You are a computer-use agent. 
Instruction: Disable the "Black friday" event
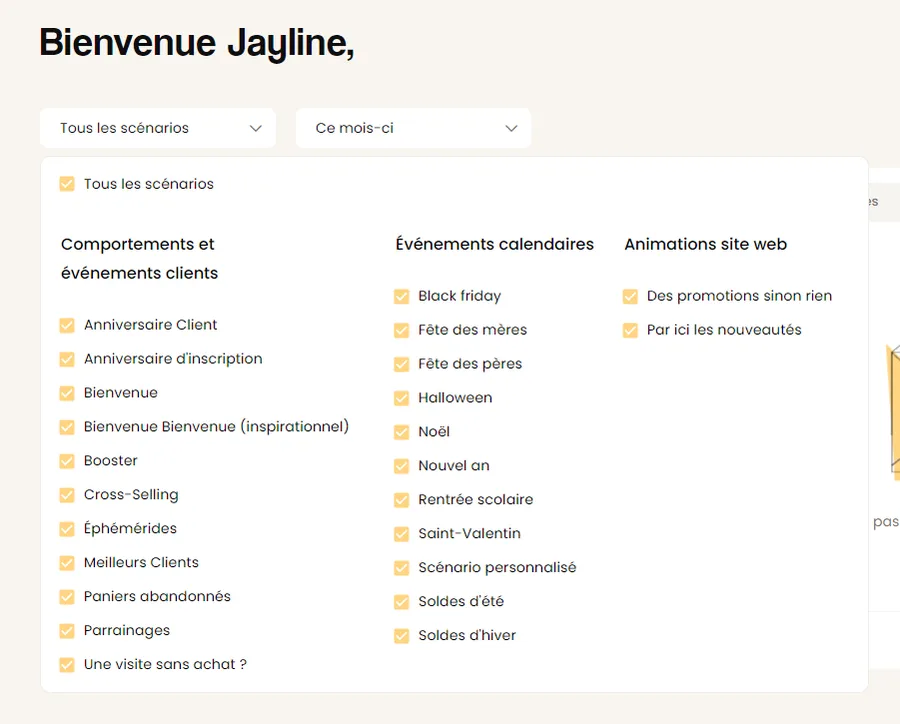tap(400, 296)
